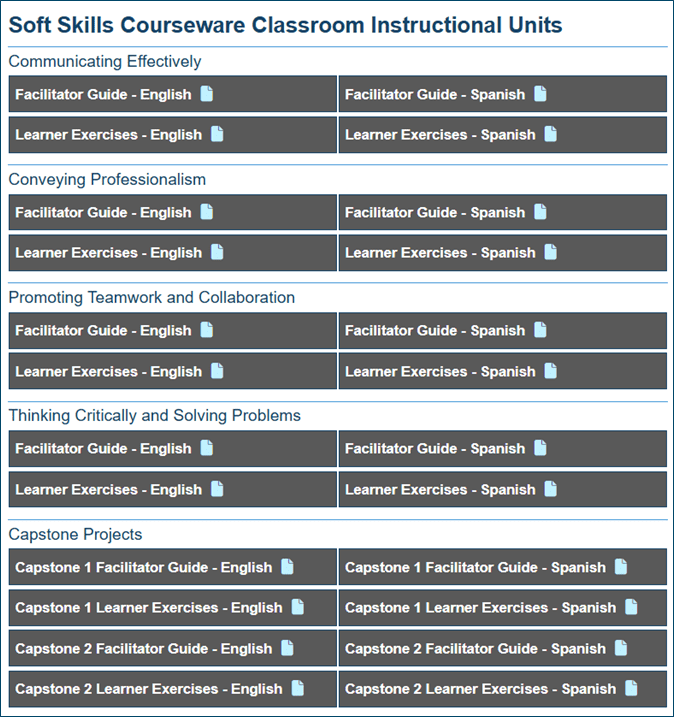Click document icon beside Capstone 1 Facilitator Guide - English

288,567
